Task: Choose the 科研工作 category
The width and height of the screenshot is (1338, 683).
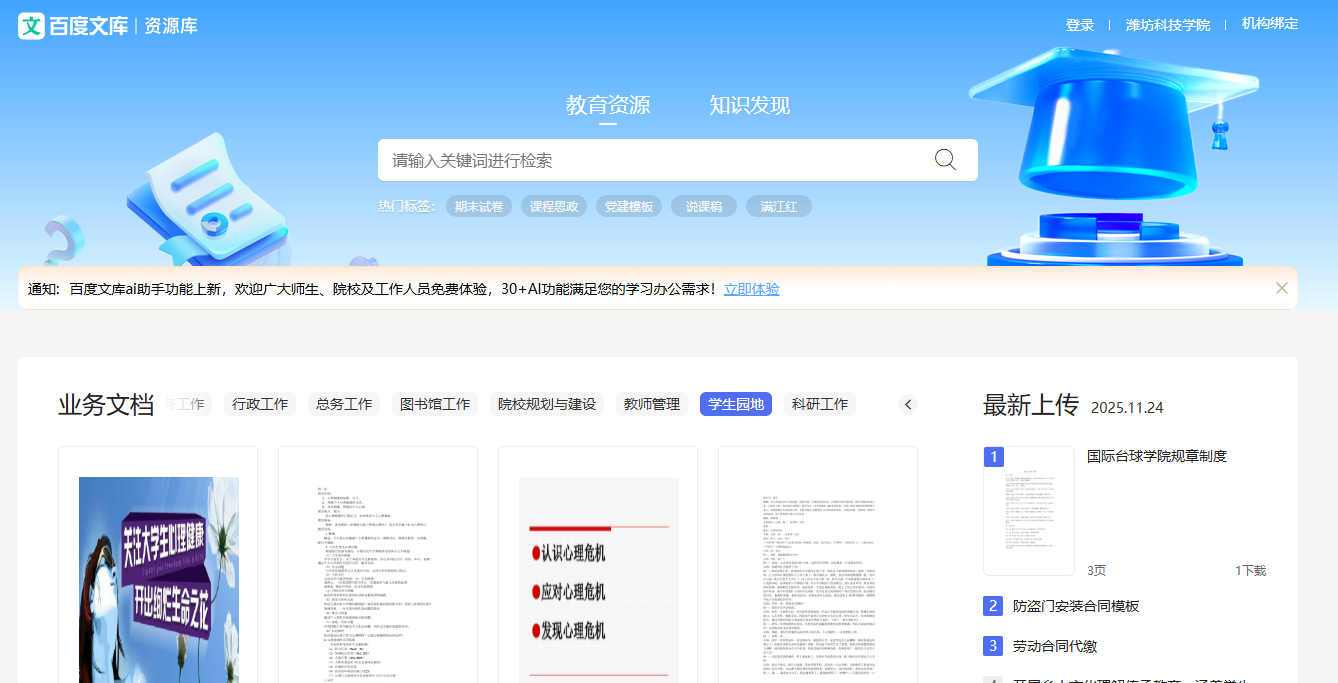Action: point(820,404)
